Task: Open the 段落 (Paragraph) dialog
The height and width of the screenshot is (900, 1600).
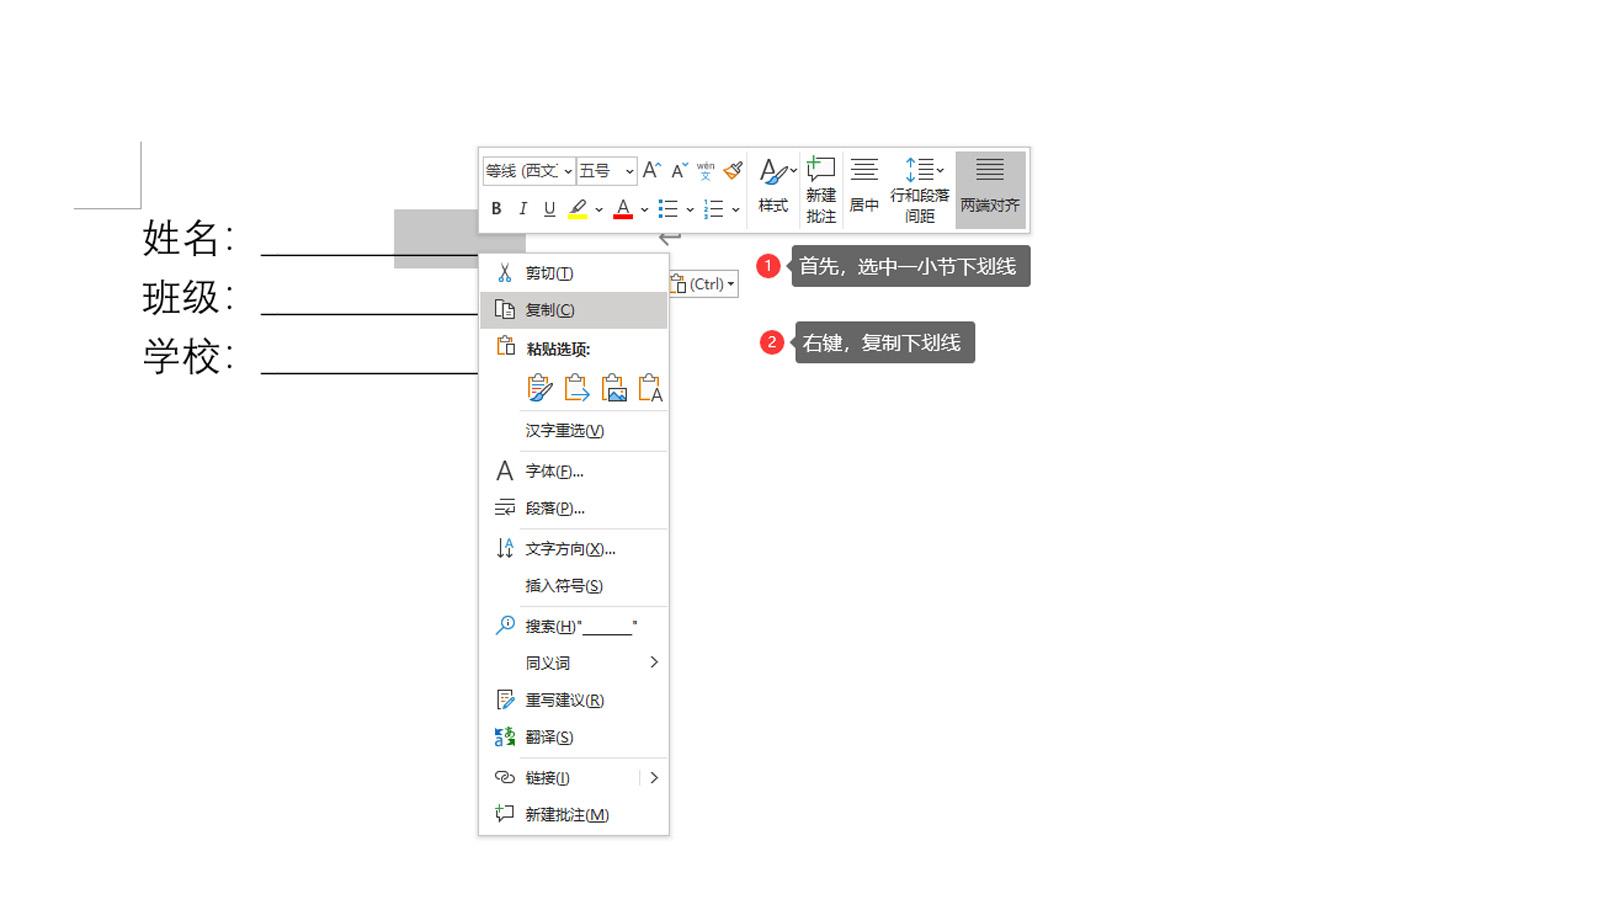Action: point(556,507)
